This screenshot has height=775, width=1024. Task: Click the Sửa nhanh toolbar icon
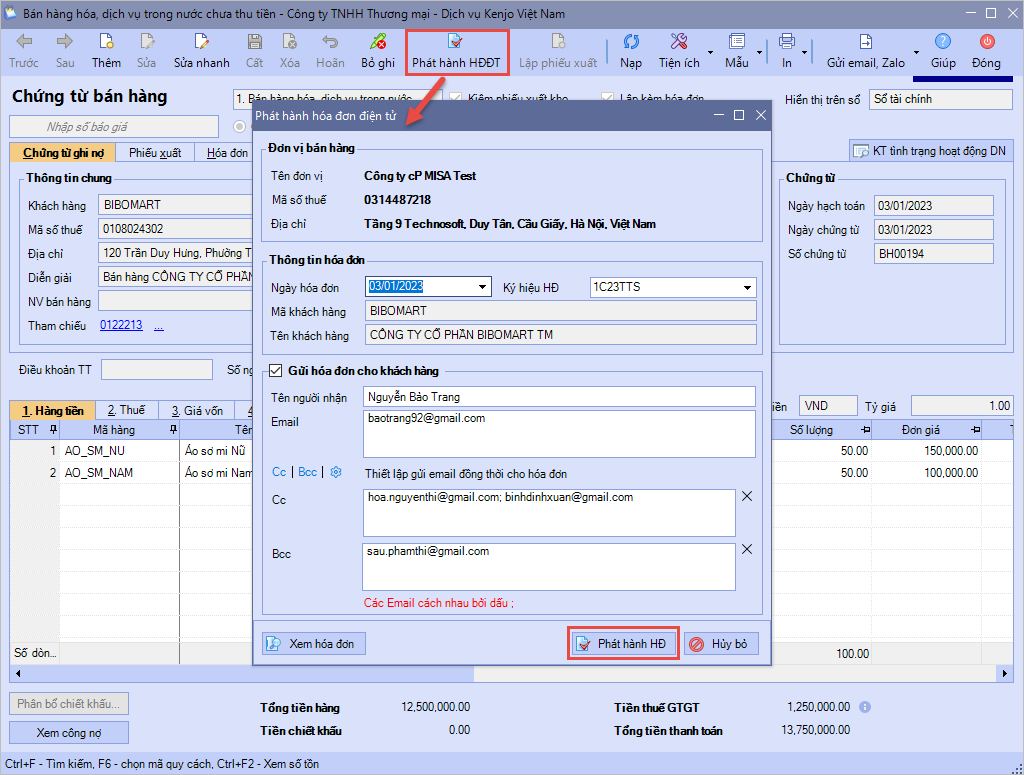(x=201, y=42)
